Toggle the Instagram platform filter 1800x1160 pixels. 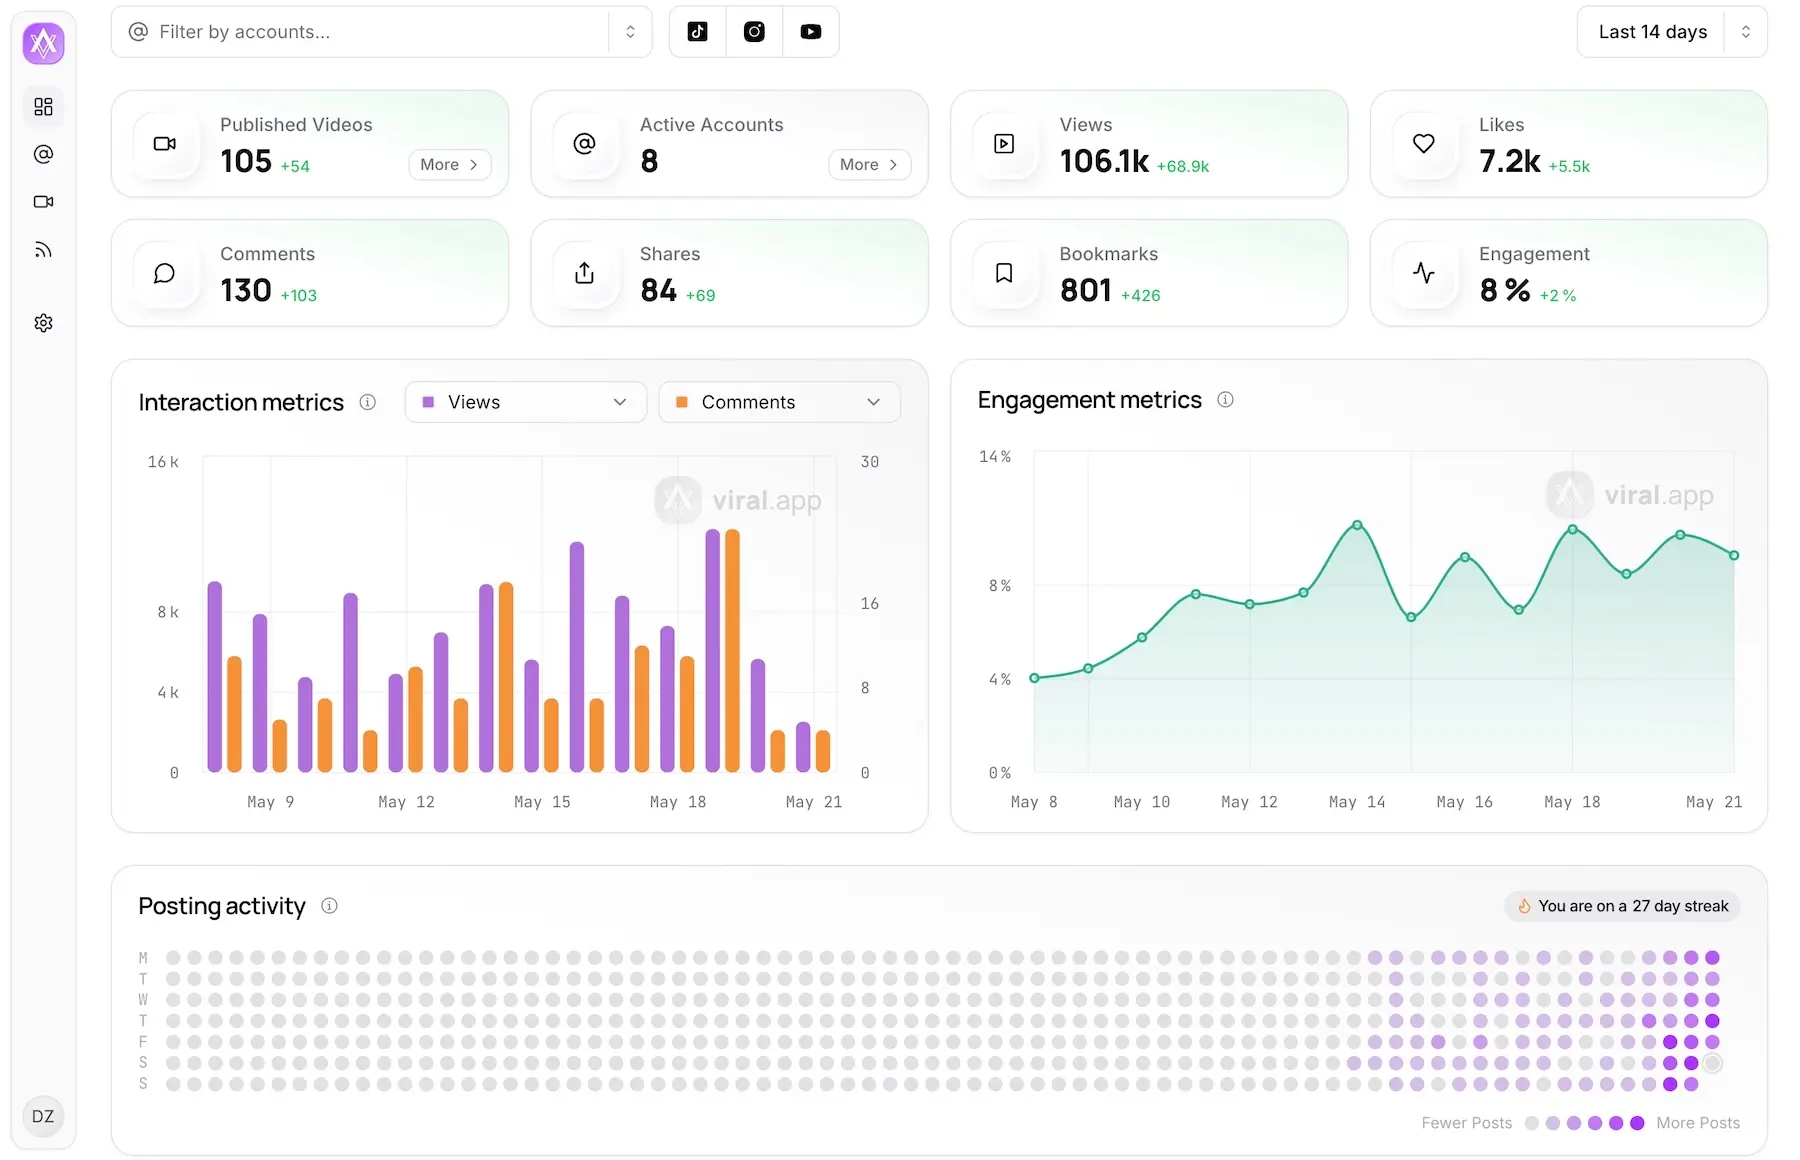coord(754,31)
